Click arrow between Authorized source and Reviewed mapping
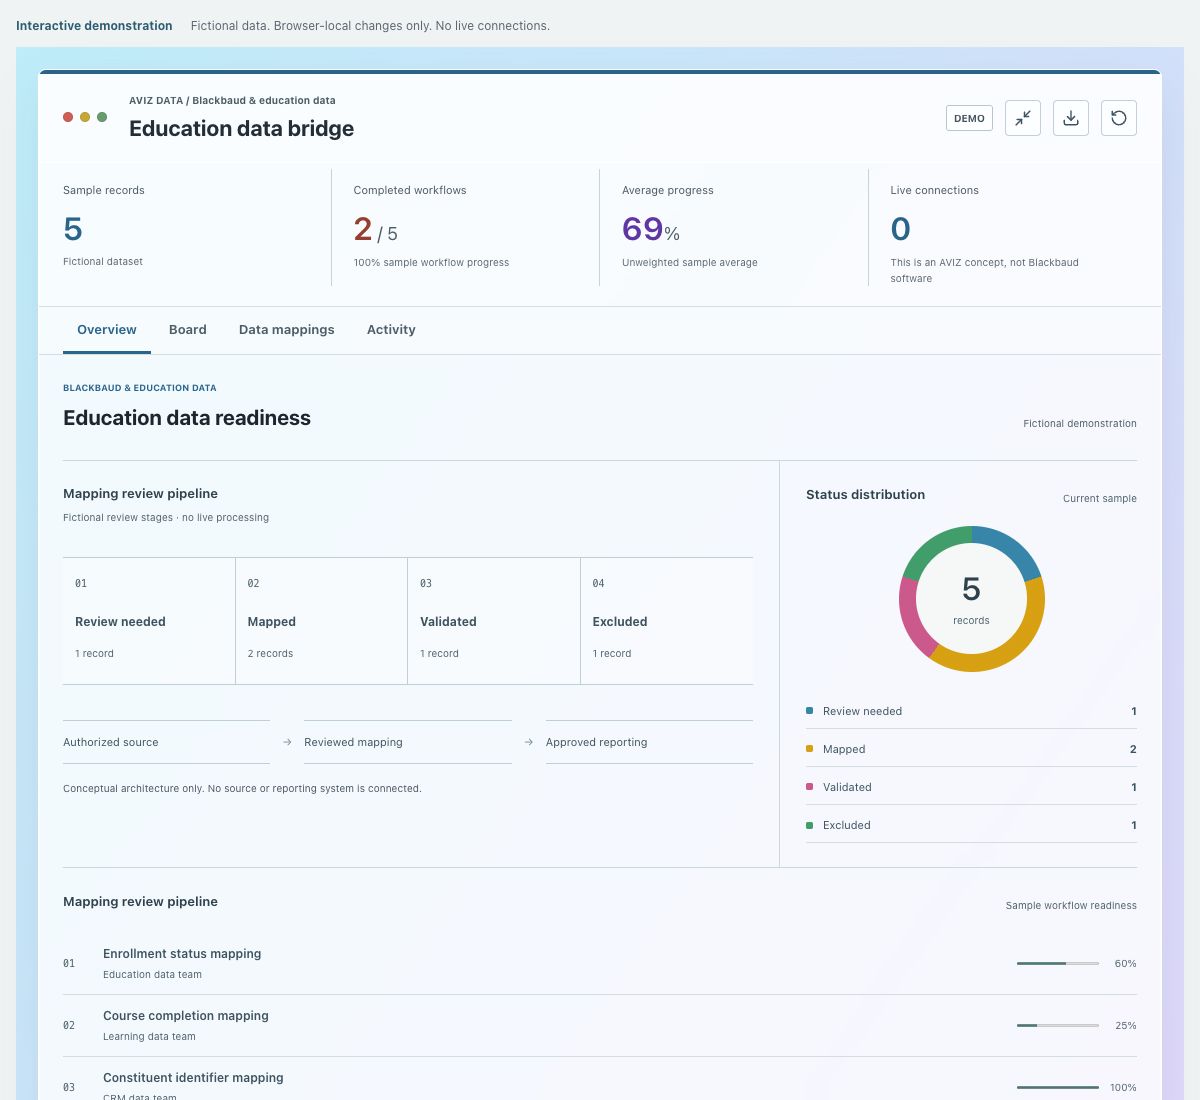 pos(287,742)
